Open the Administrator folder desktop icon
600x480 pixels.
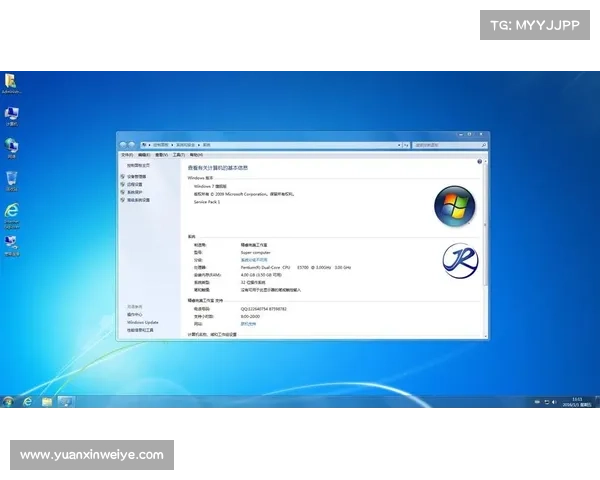point(11,83)
